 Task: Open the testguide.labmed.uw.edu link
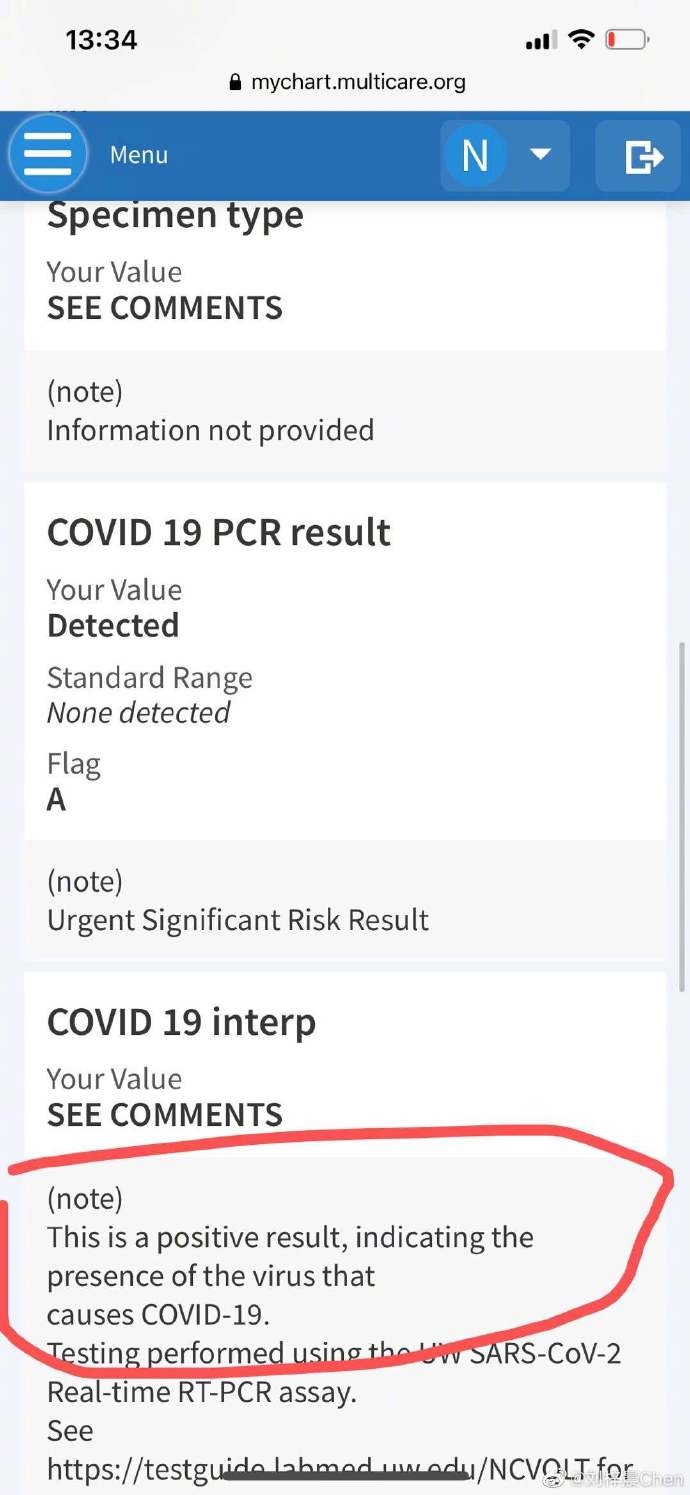pos(340,1470)
